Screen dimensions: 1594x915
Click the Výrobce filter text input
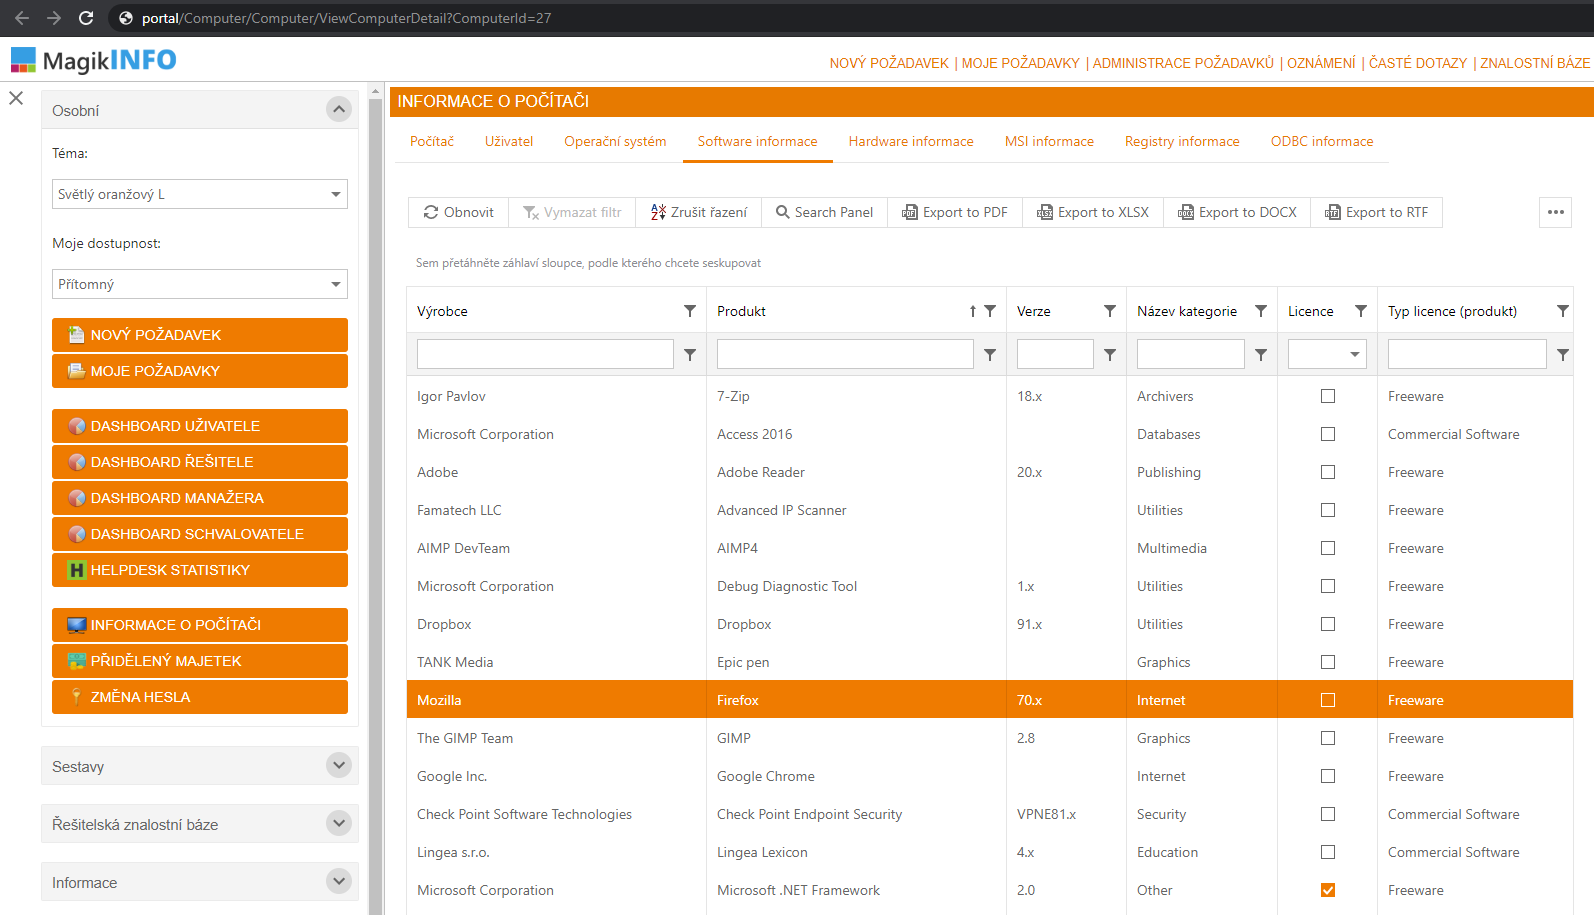click(545, 354)
